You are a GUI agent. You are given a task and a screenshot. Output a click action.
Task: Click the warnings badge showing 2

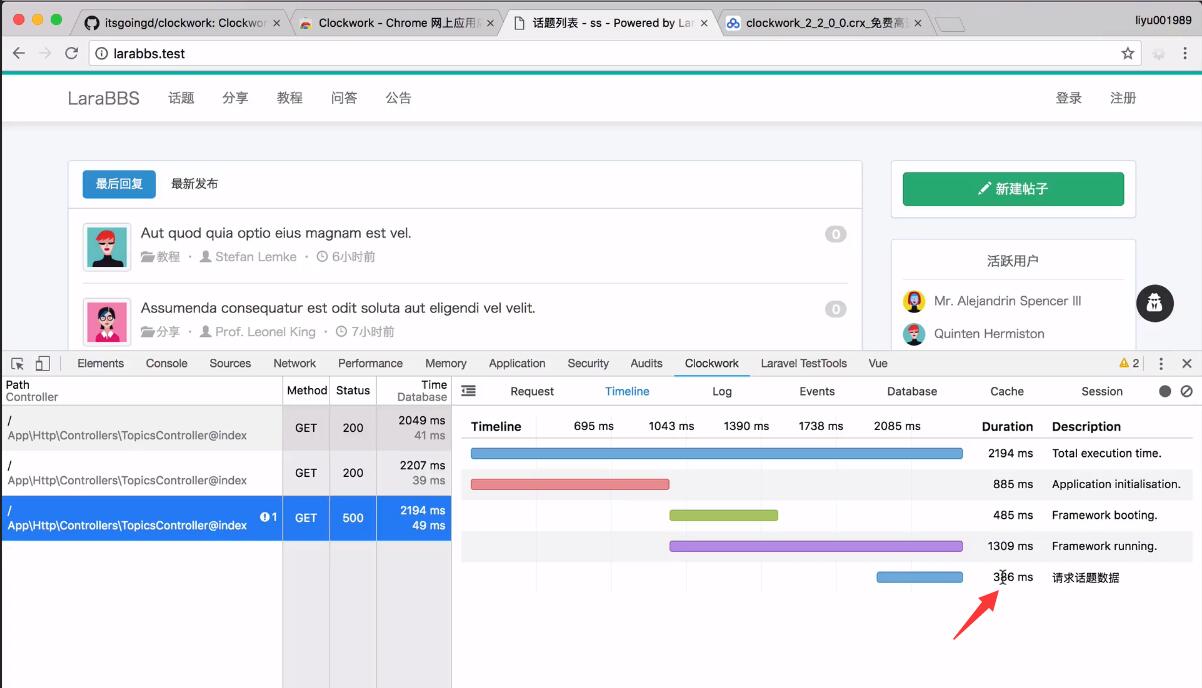click(x=1126, y=363)
